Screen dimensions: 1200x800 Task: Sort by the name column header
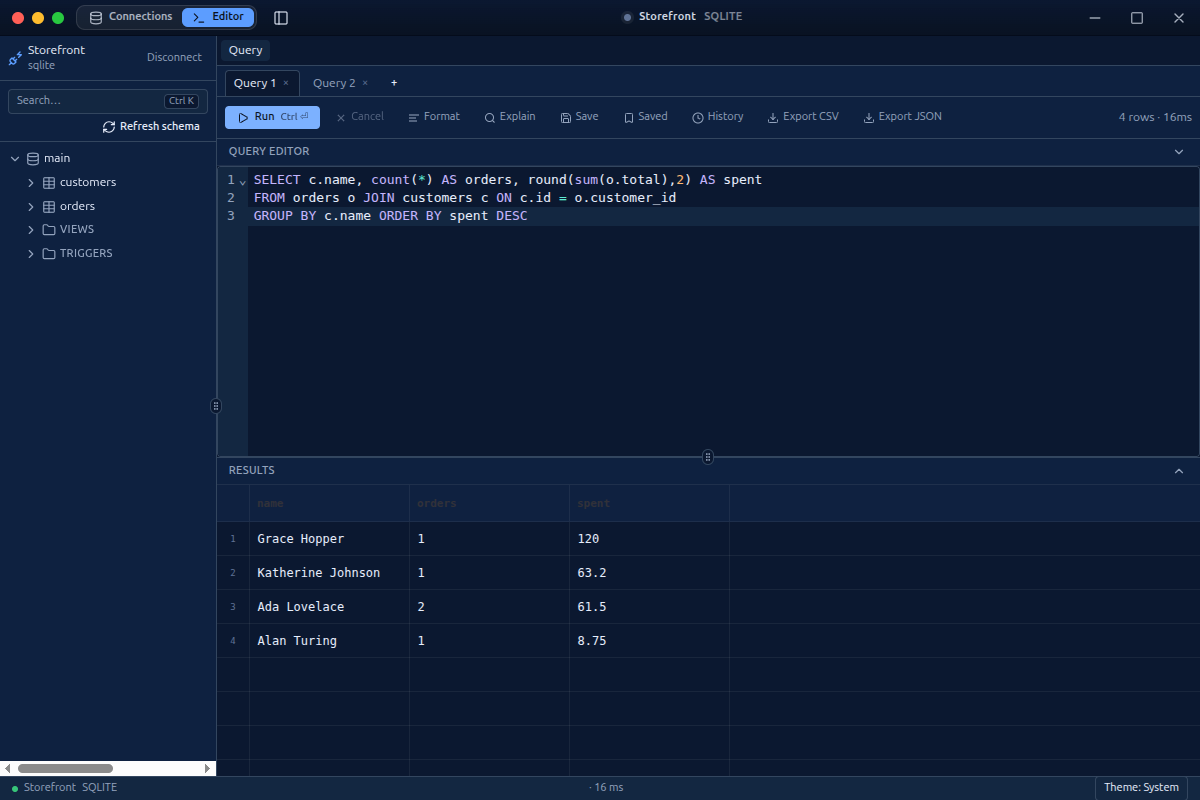click(x=329, y=503)
